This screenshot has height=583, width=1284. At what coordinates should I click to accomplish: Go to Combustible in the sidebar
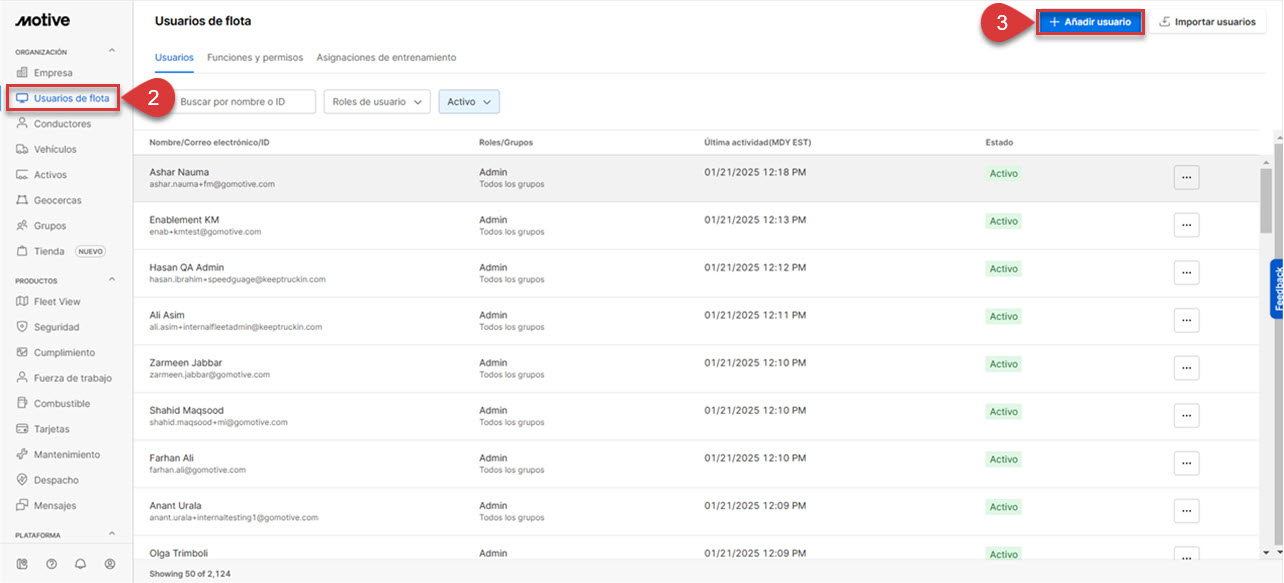[61, 404]
